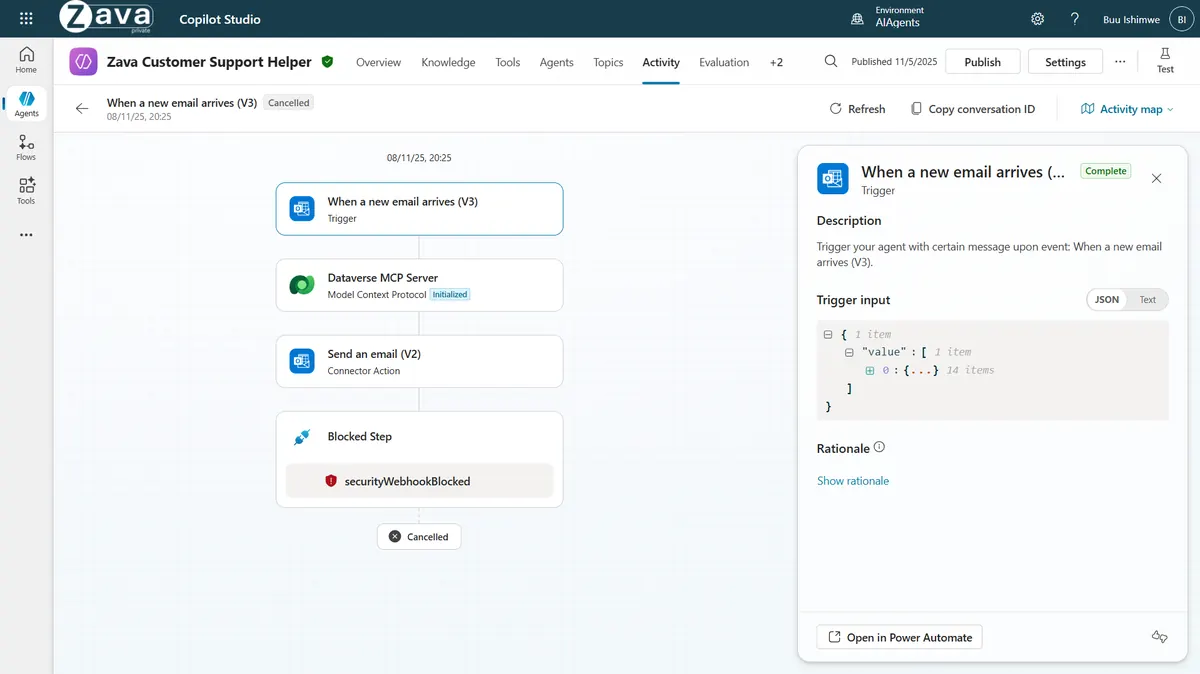Click the Initialized badge on MCP node
Viewport: 1200px width, 674px height.
pos(450,295)
